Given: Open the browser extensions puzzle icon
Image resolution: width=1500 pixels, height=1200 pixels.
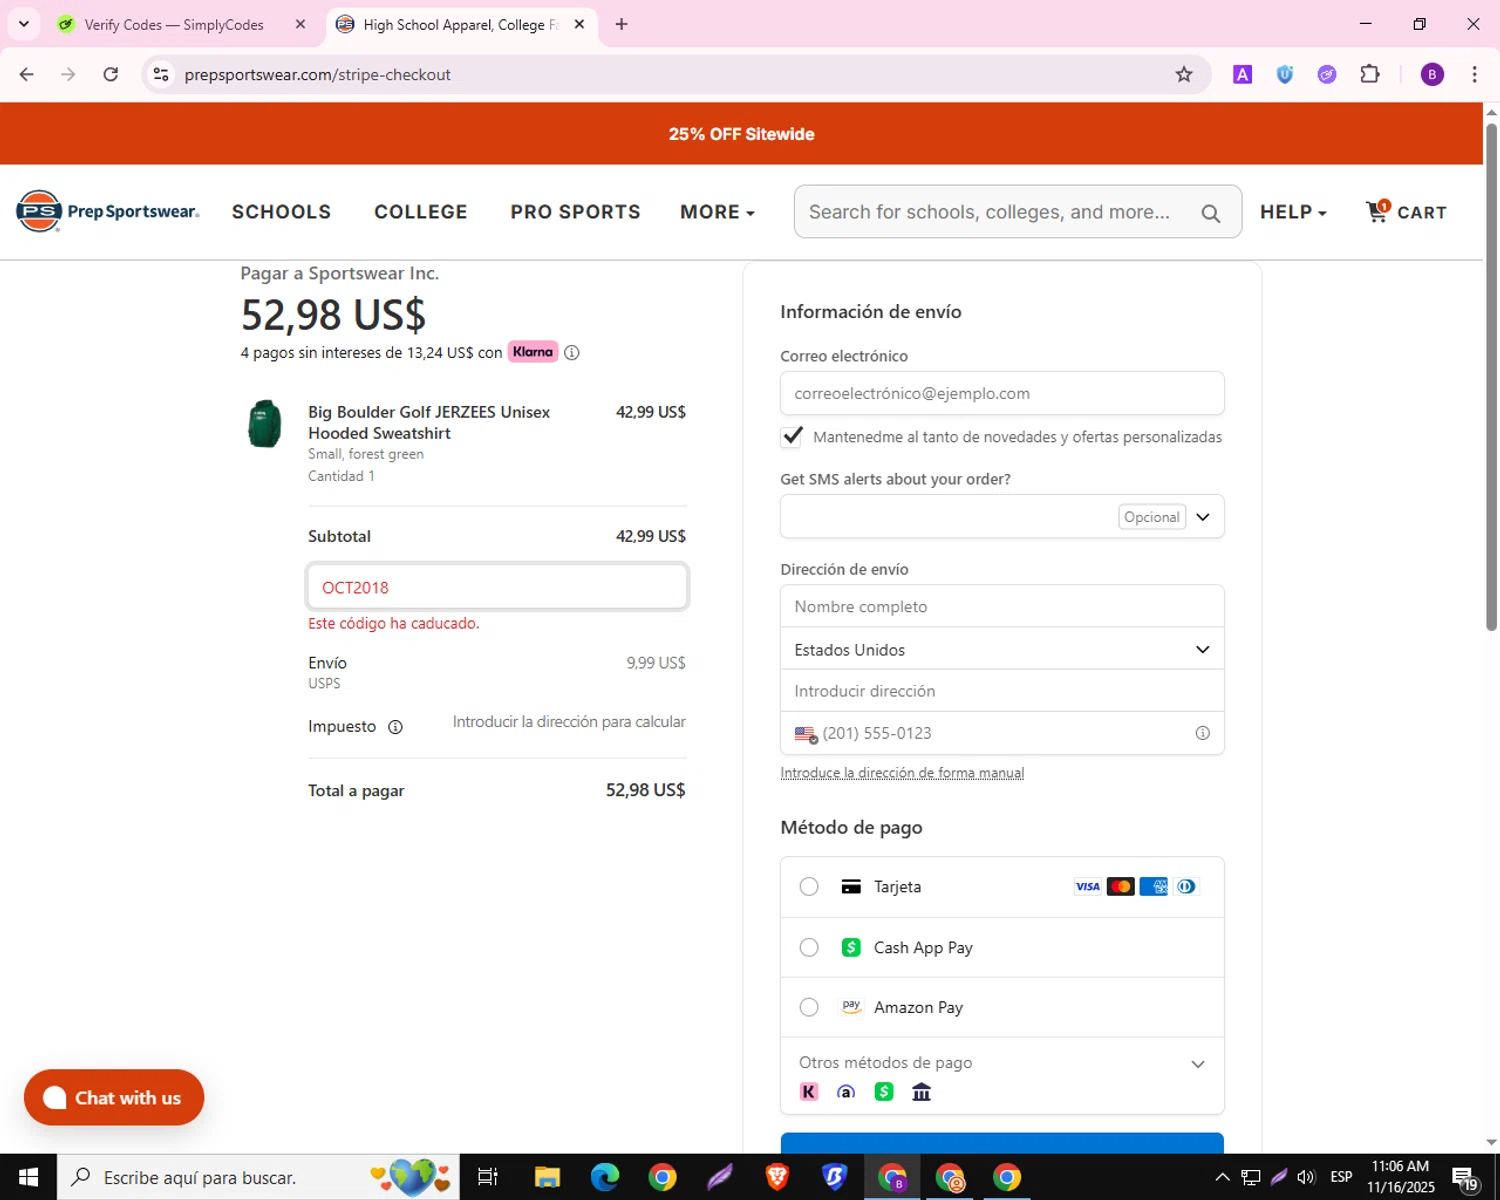Looking at the screenshot, I should point(1370,74).
